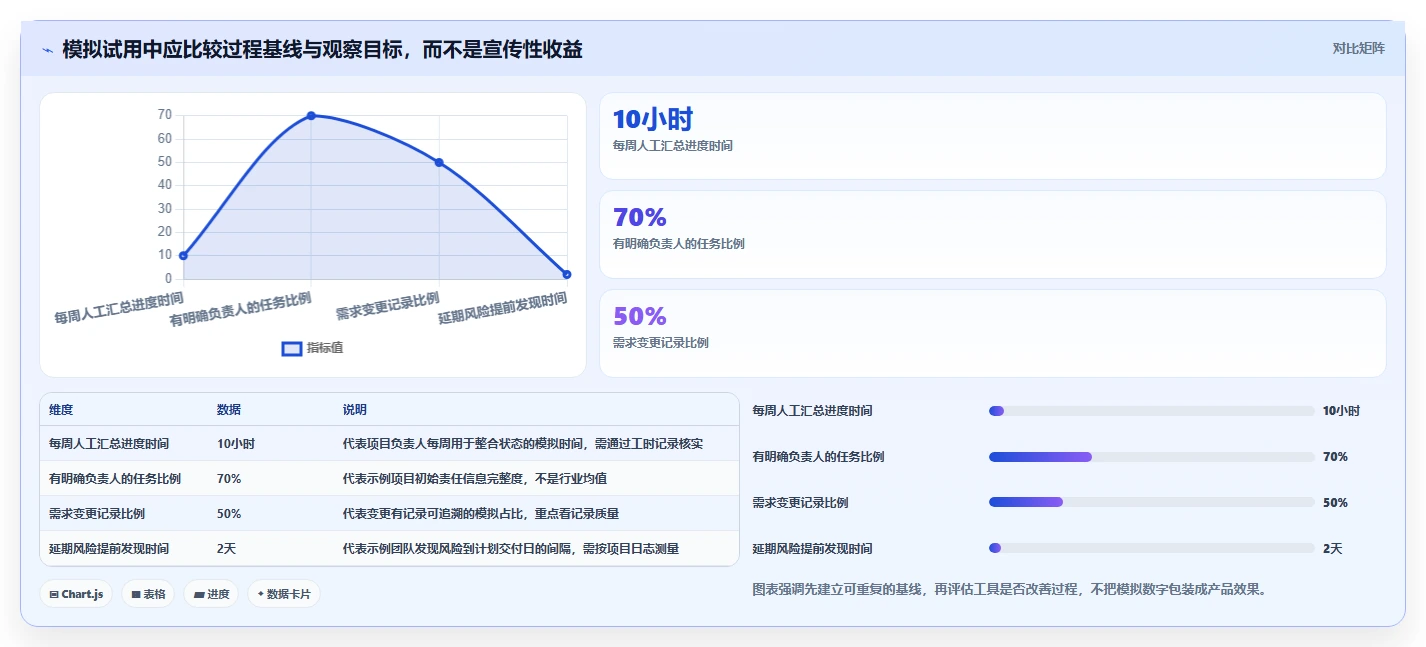Click progress label 有明确负责人的任务比例

(818, 457)
